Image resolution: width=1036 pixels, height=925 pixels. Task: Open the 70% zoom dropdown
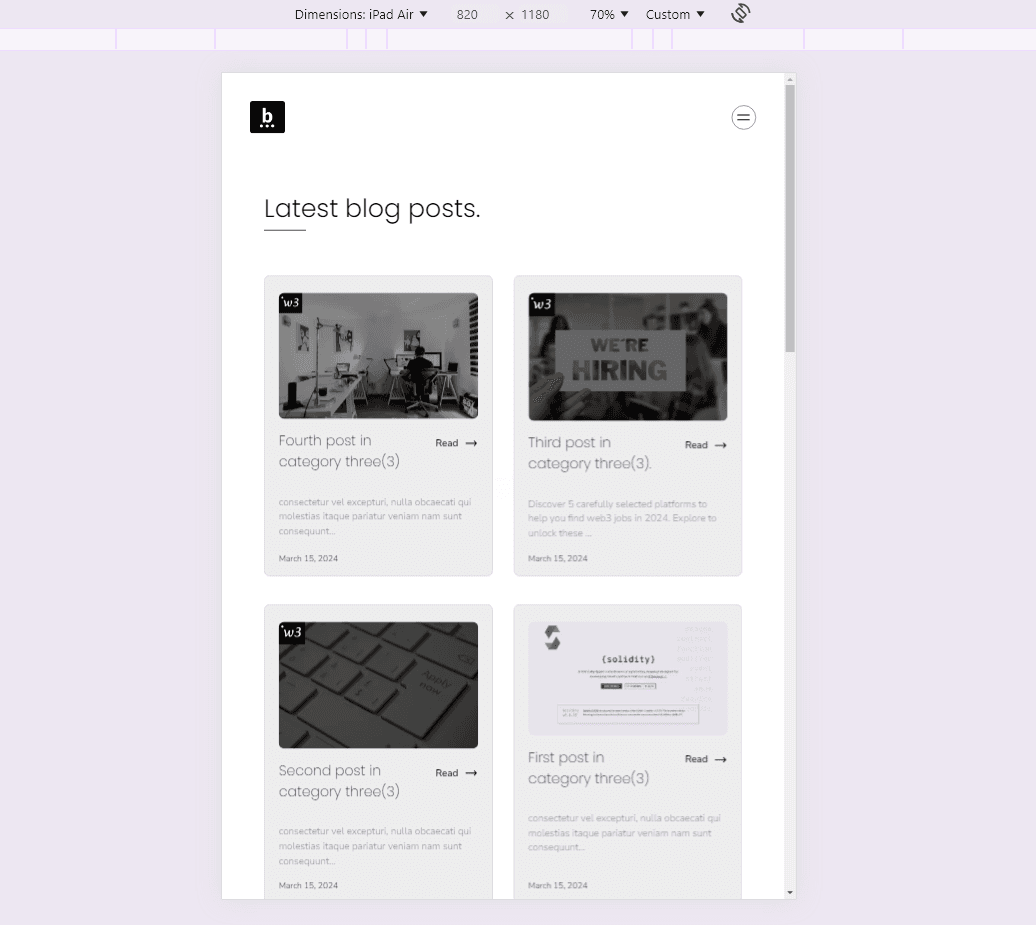tap(609, 15)
